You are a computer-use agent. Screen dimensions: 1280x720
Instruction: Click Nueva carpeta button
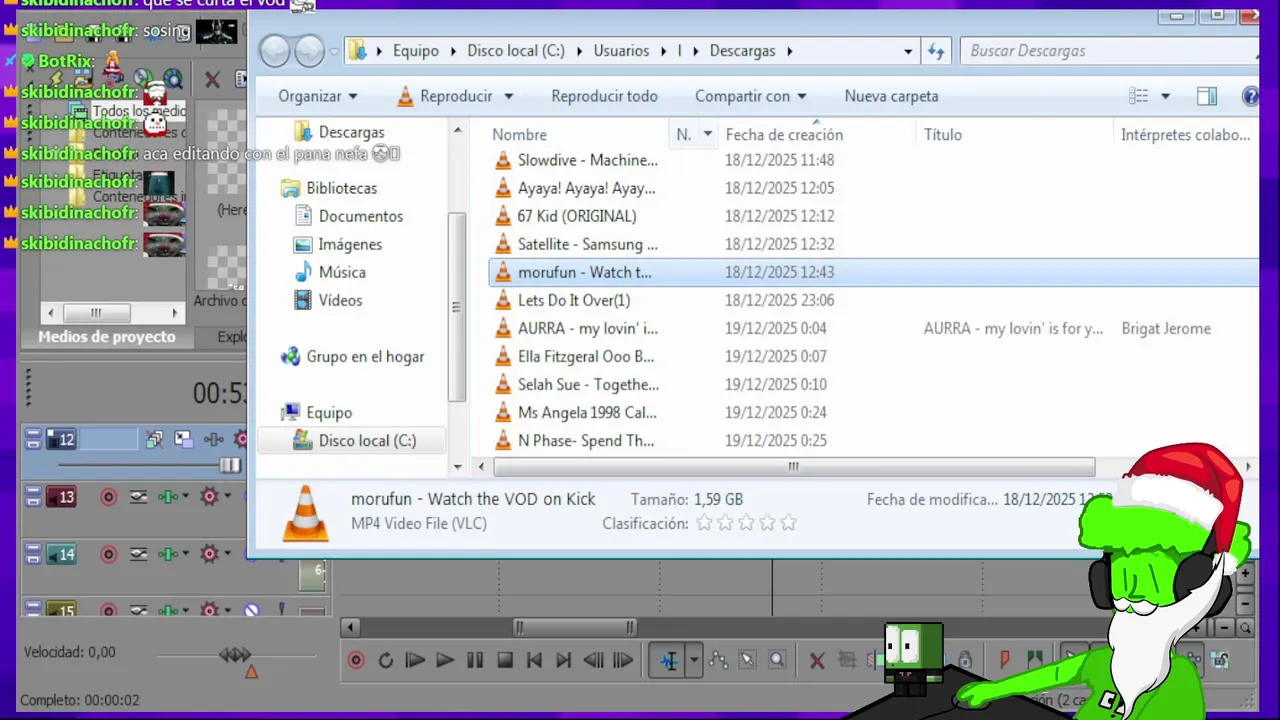point(891,96)
